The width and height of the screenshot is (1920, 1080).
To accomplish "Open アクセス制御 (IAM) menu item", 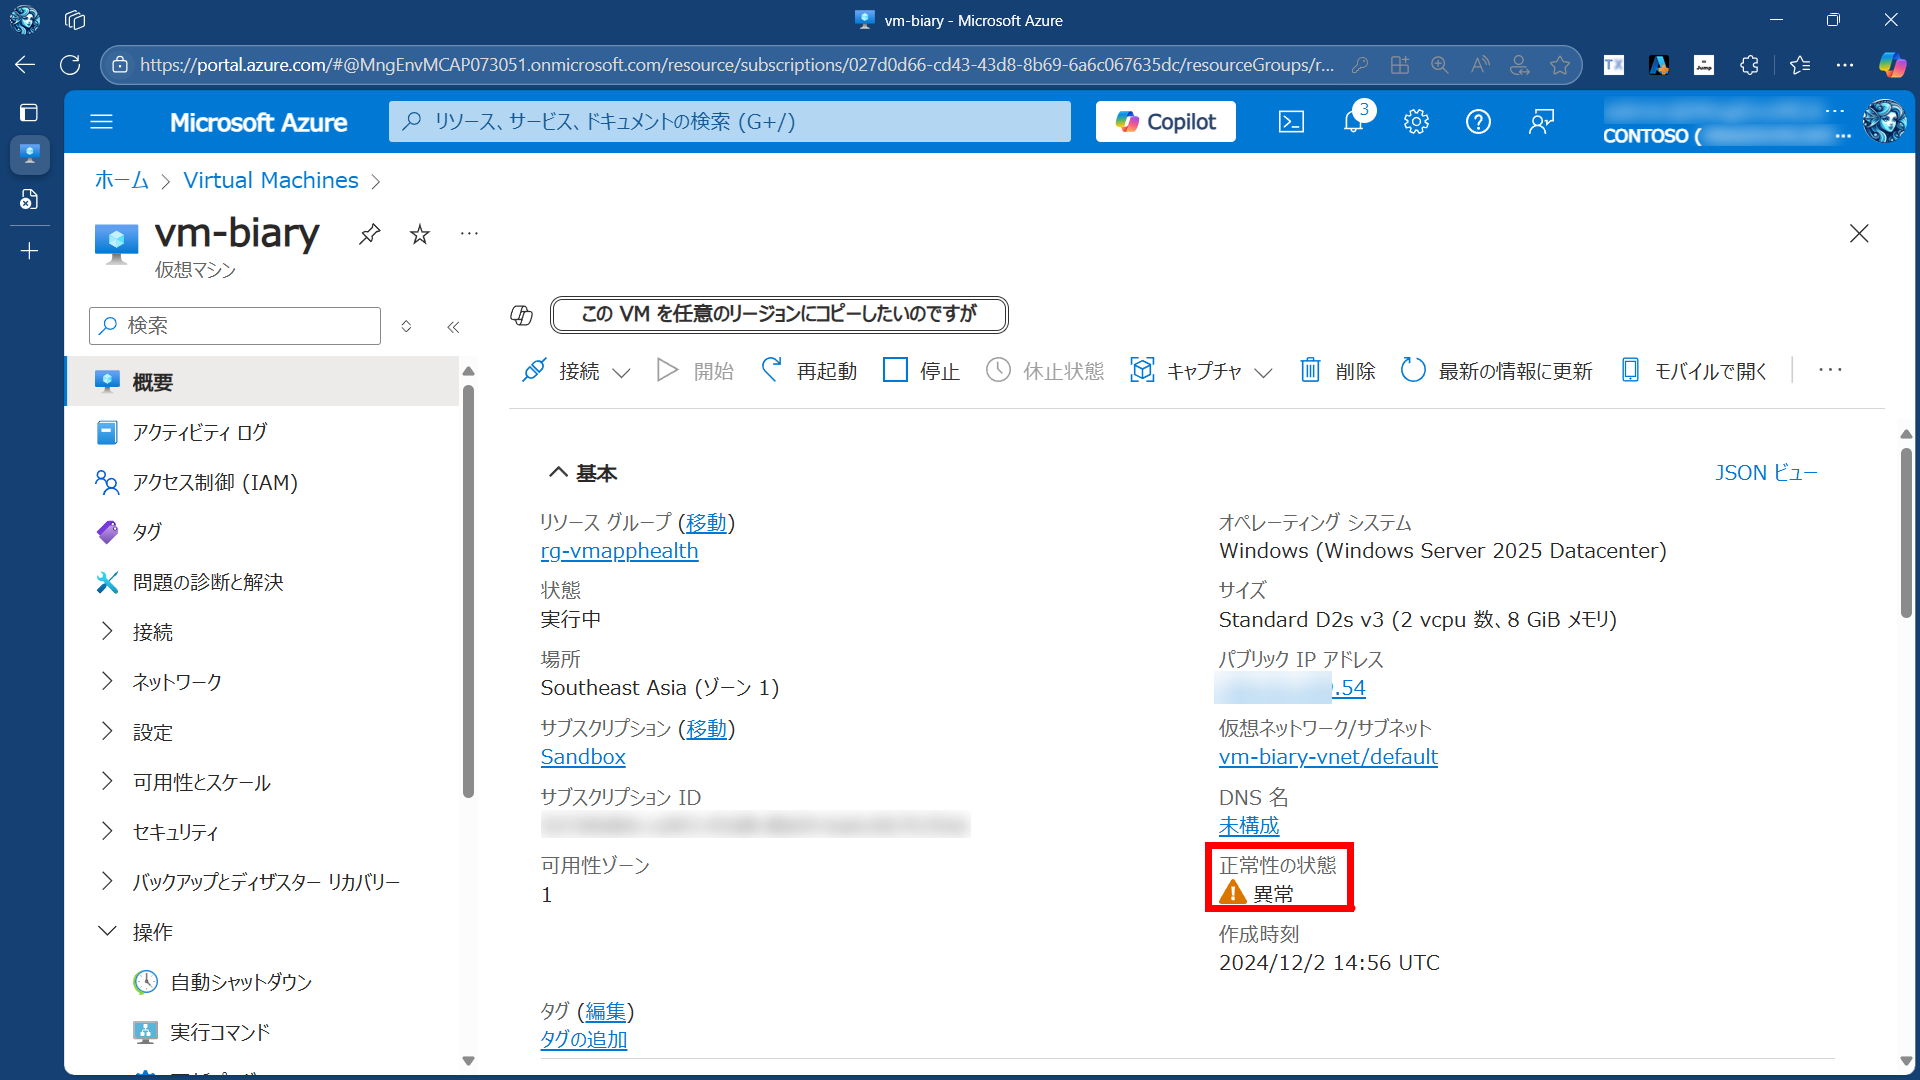I will tap(215, 482).
